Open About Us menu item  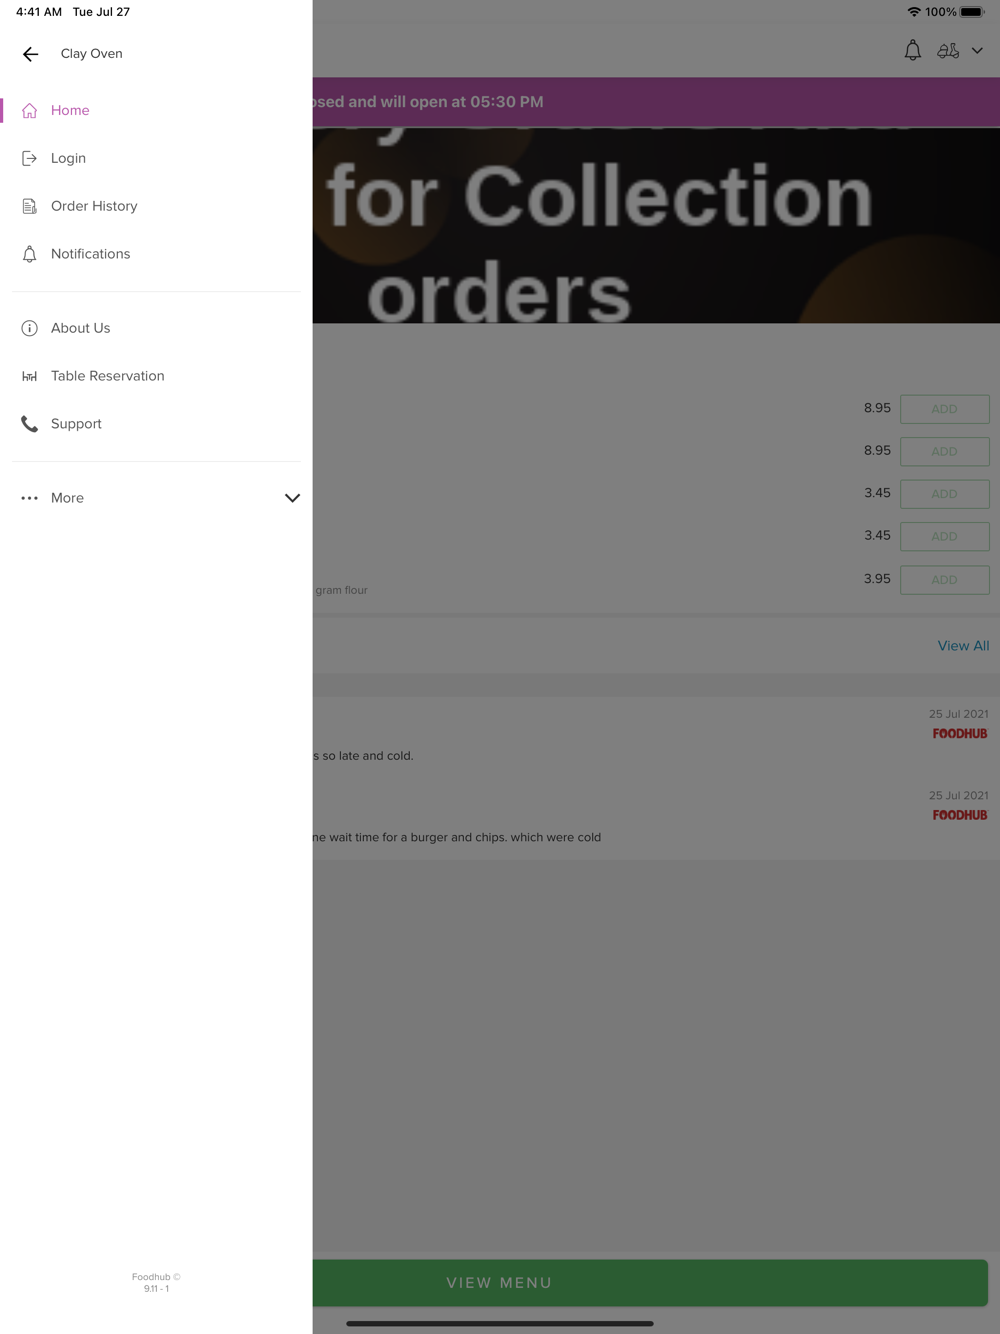point(156,328)
